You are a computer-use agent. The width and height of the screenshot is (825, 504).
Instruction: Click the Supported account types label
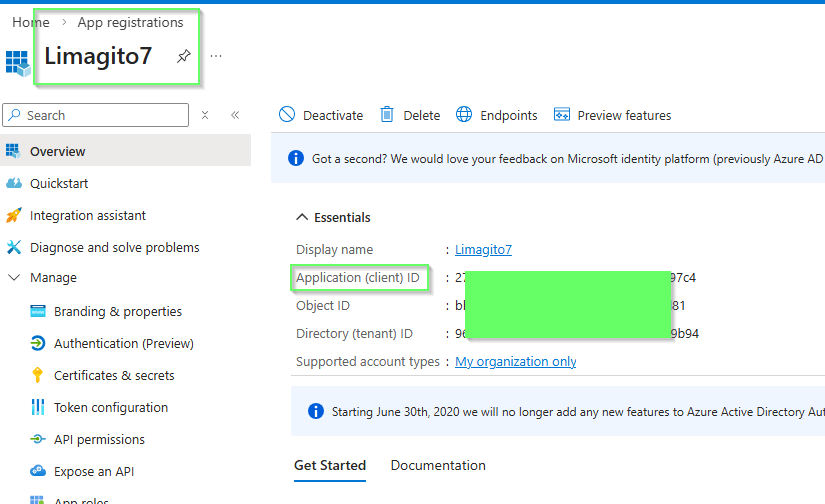tap(368, 361)
